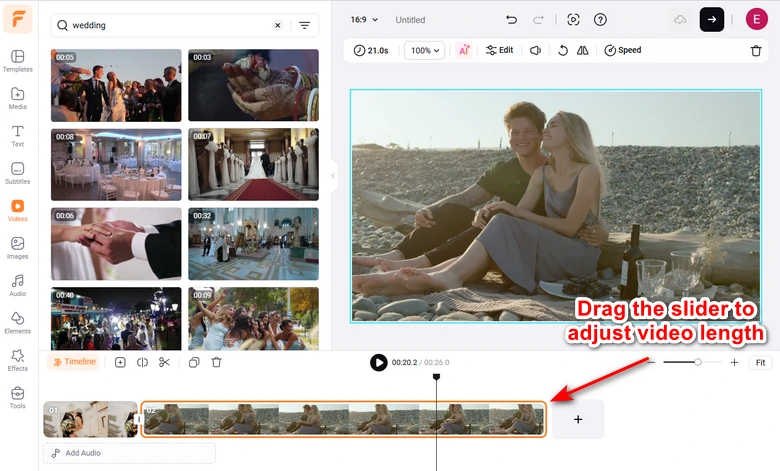Image resolution: width=780 pixels, height=471 pixels.
Task: Open the 16:9 aspect ratio dropdown
Action: tap(364, 20)
